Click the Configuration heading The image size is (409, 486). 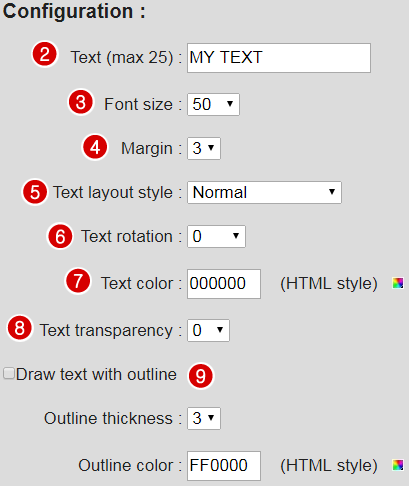click(x=74, y=11)
